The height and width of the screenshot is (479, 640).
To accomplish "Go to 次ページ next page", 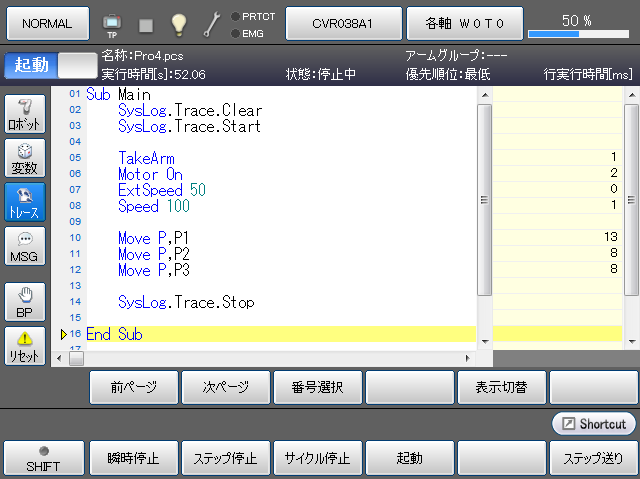I will (x=225, y=386).
